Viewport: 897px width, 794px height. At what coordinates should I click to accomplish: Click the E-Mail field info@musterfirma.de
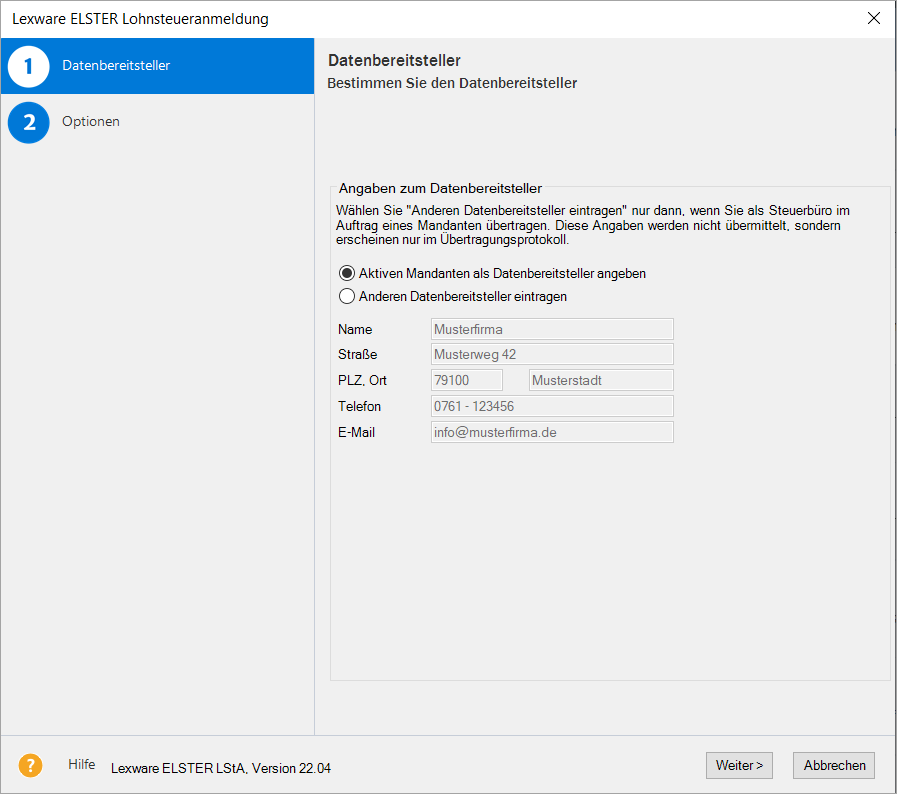pyautogui.click(x=552, y=432)
